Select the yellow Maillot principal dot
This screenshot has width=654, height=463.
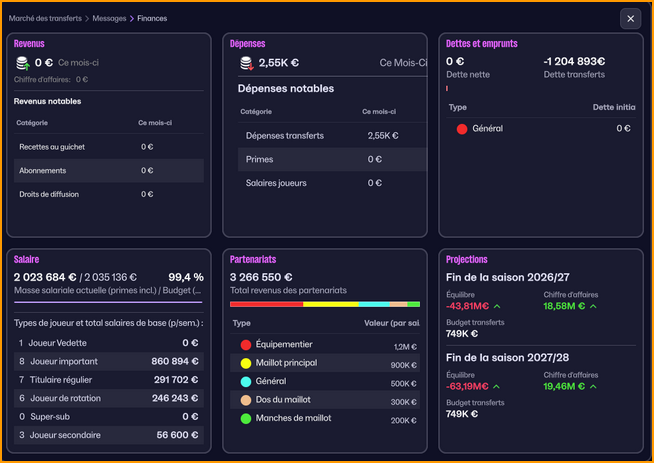pyautogui.click(x=246, y=364)
